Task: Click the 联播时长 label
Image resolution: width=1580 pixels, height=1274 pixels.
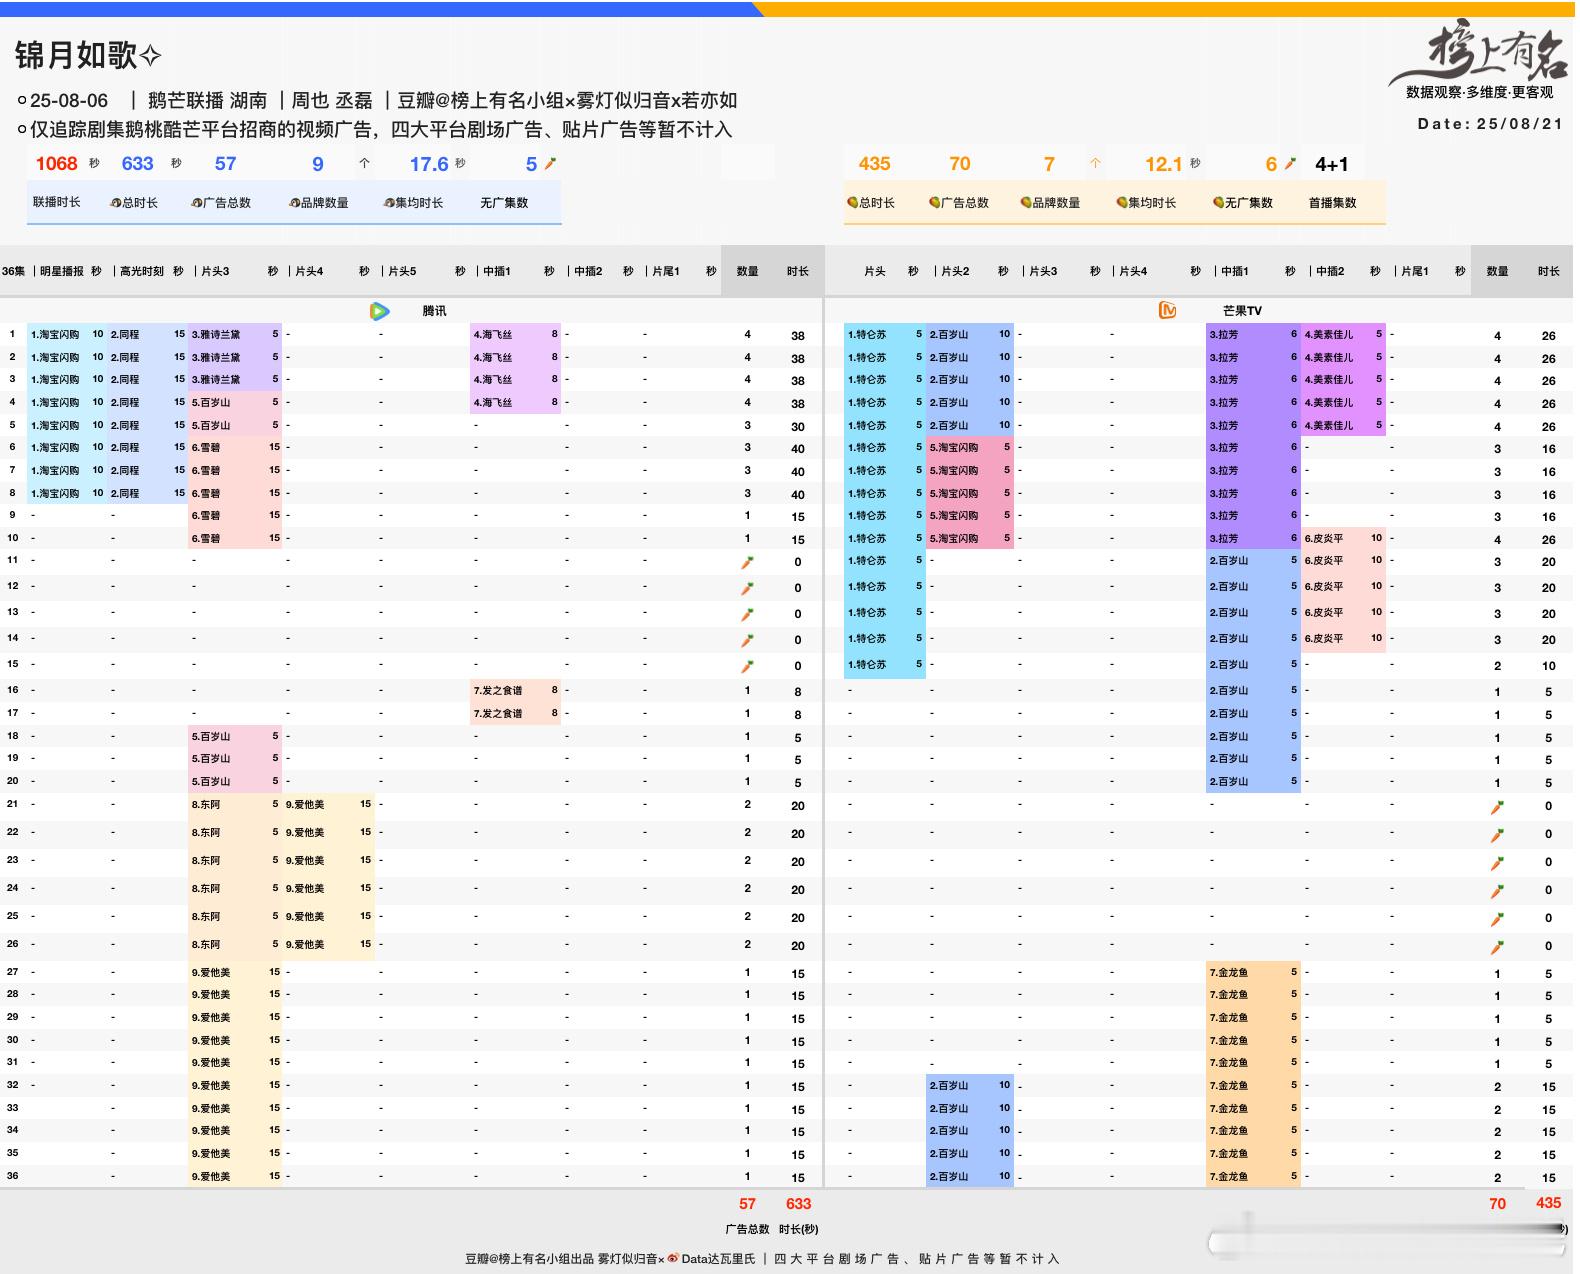Action: click(56, 202)
